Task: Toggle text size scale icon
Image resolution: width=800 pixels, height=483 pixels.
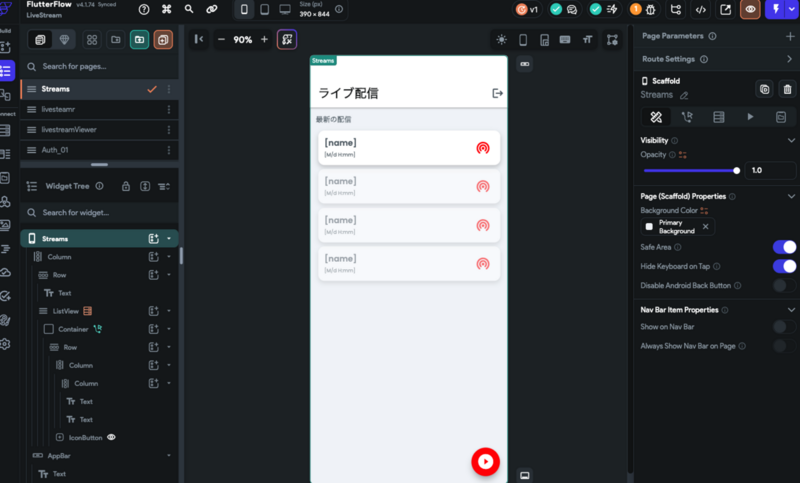Action: tap(587, 40)
